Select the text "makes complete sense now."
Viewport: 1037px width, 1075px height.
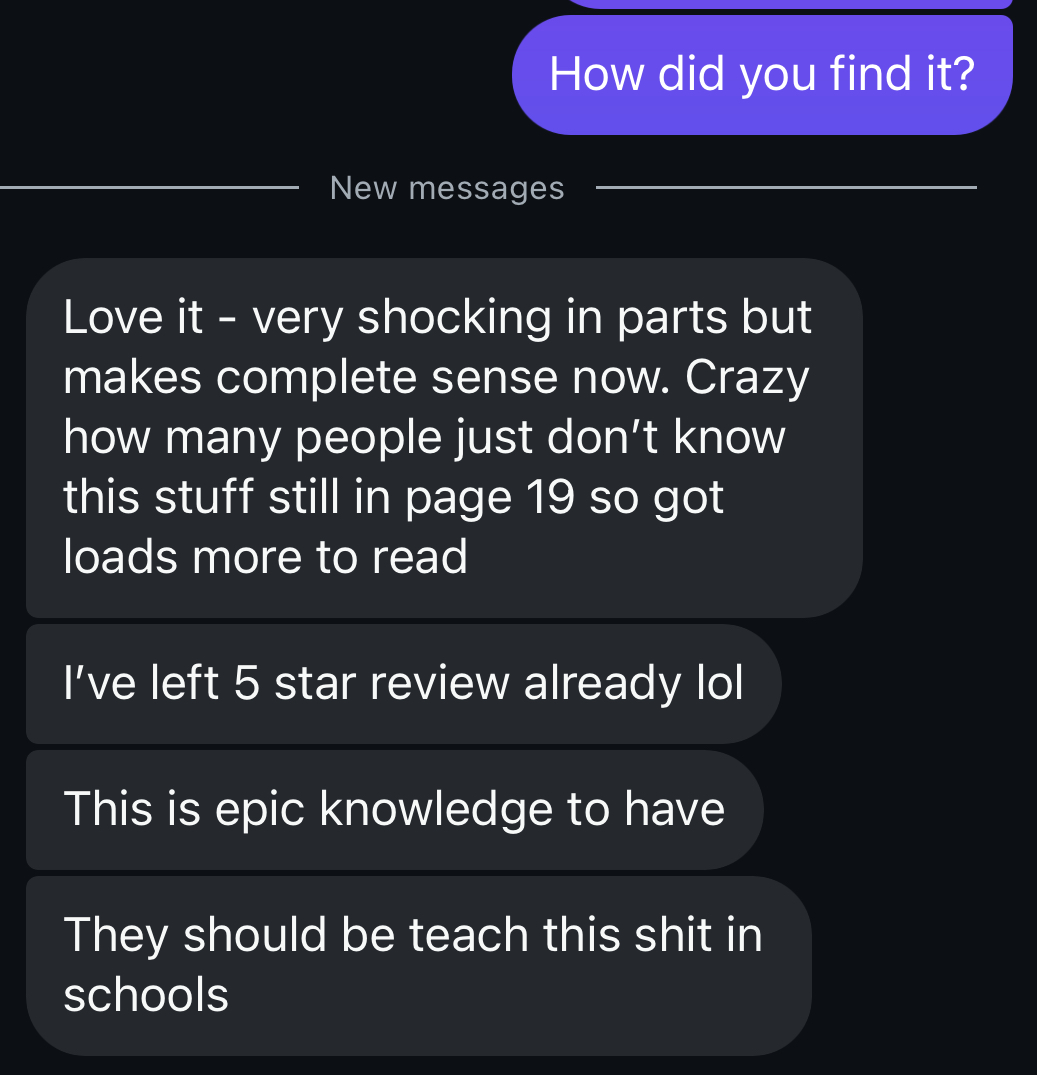[367, 378]
